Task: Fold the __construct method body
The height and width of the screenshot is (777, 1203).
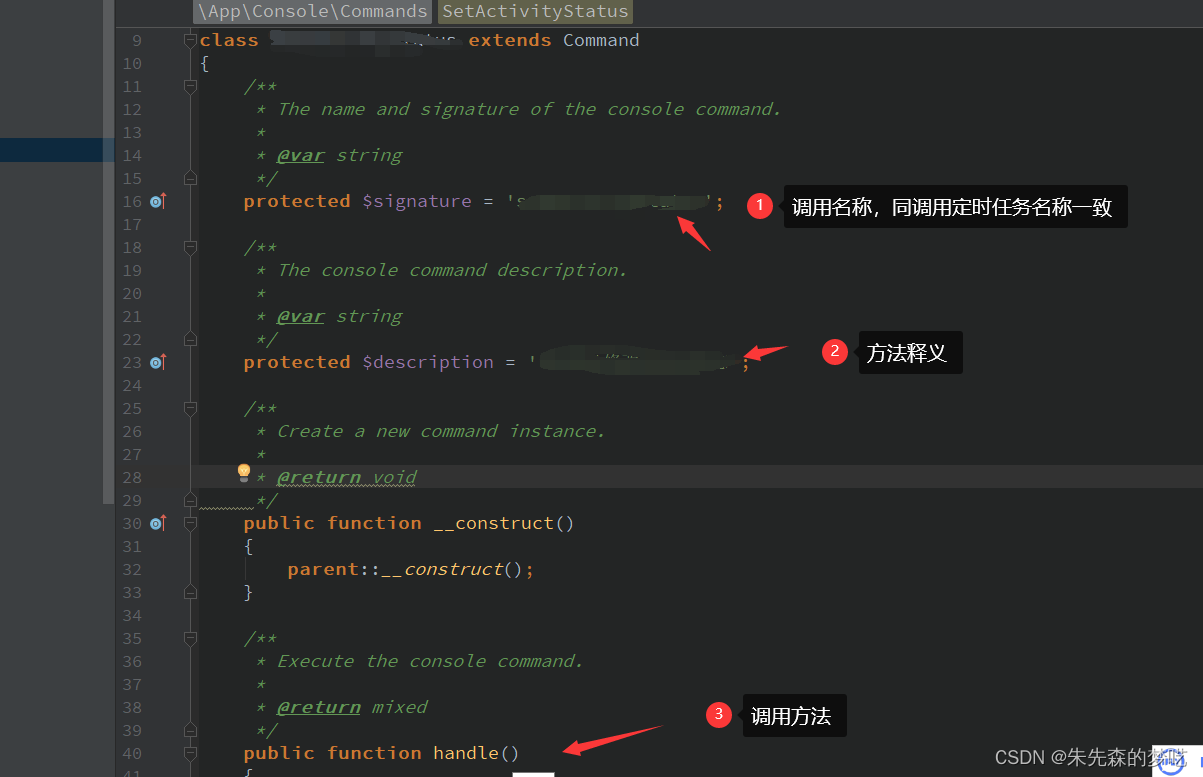Action: click(190, 523)
